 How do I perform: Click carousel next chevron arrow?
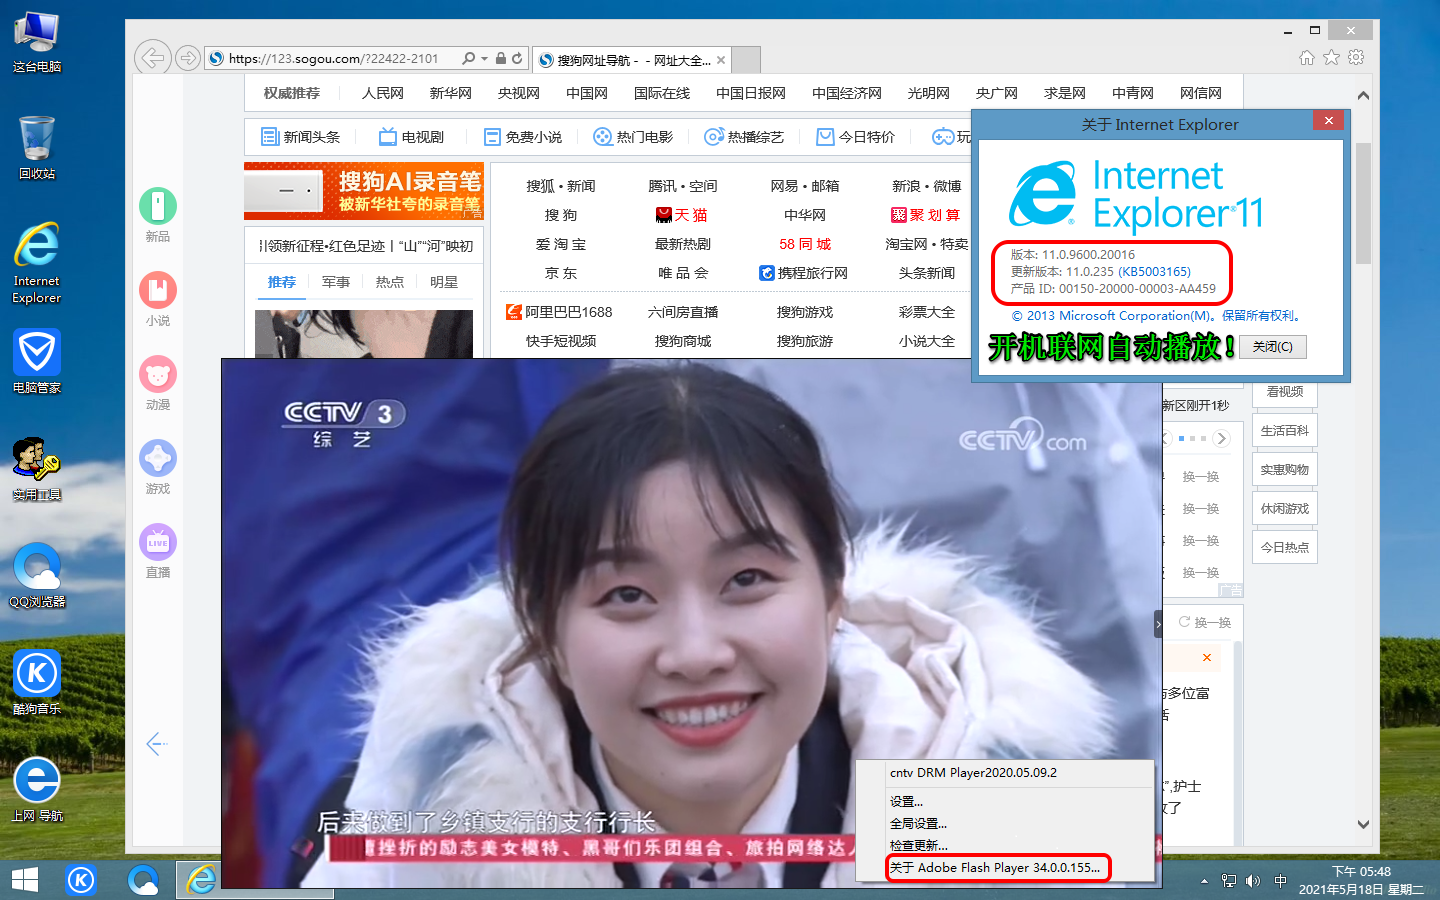[x=1221, y=438]
